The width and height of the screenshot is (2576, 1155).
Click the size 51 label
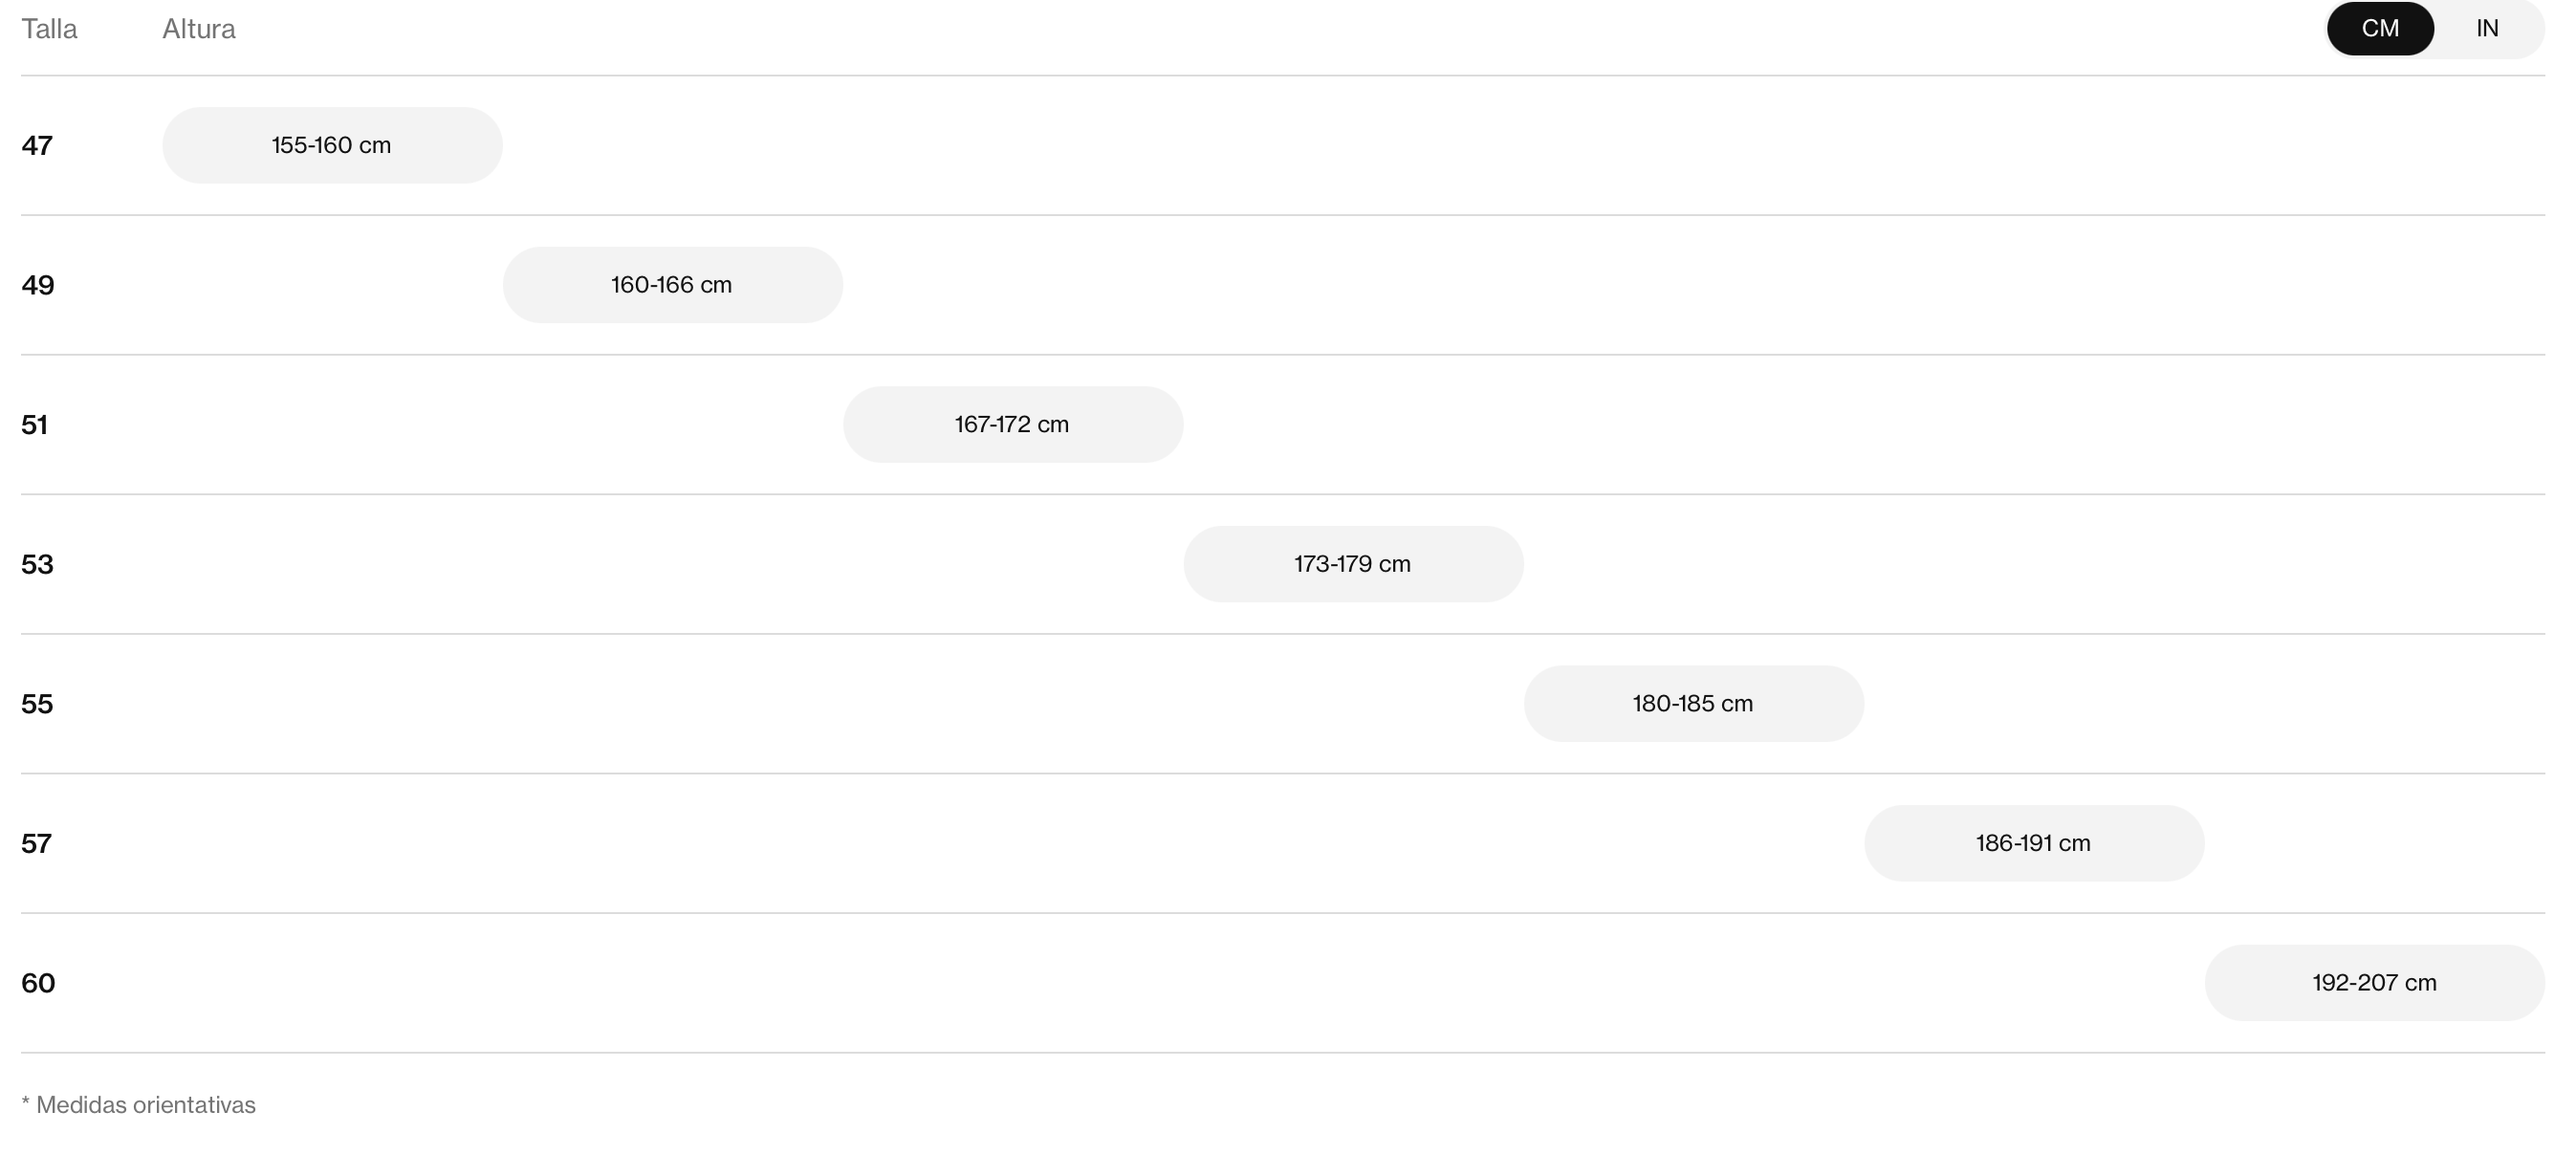click(34, 425)
